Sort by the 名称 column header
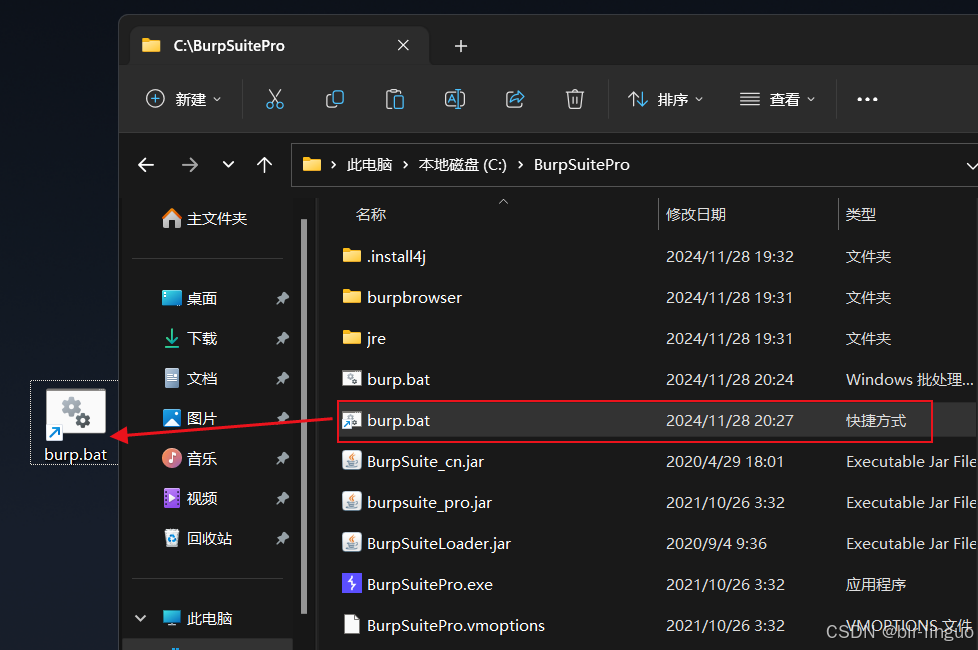Viewport: 978px width, 650px height. point(370,215)
